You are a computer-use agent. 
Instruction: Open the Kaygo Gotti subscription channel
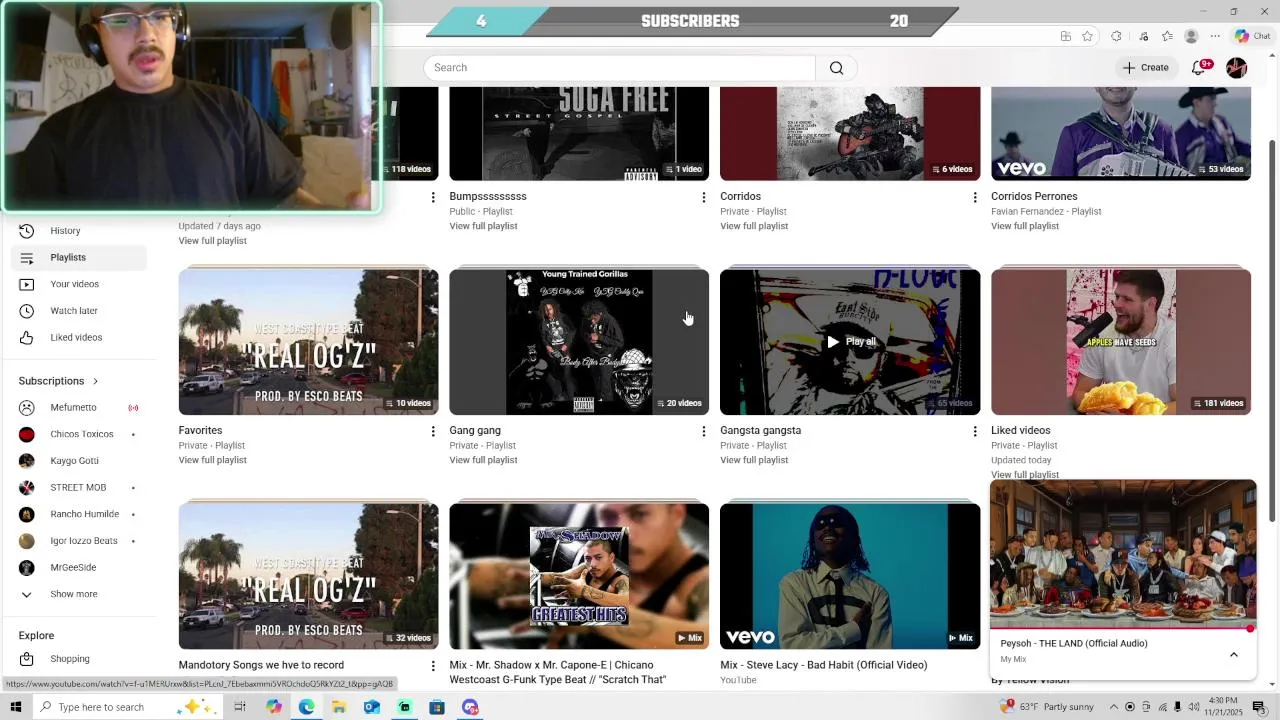79,461
